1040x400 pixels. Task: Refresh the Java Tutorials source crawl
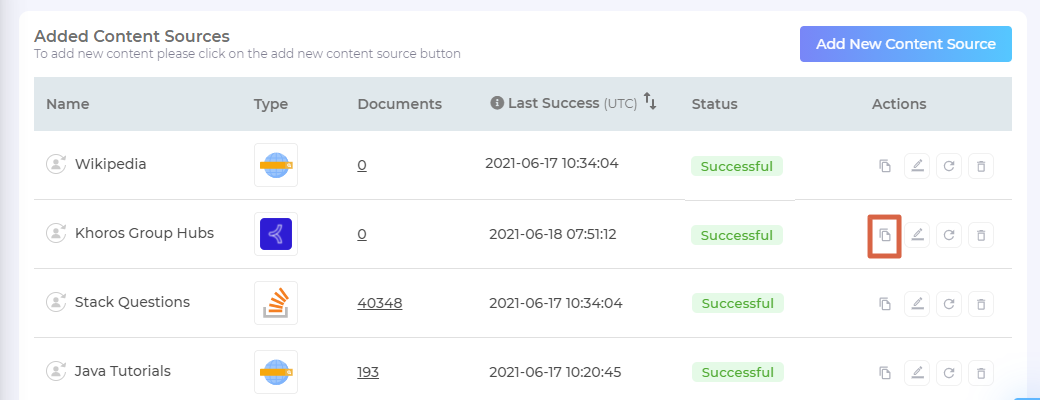pos(949,372)
